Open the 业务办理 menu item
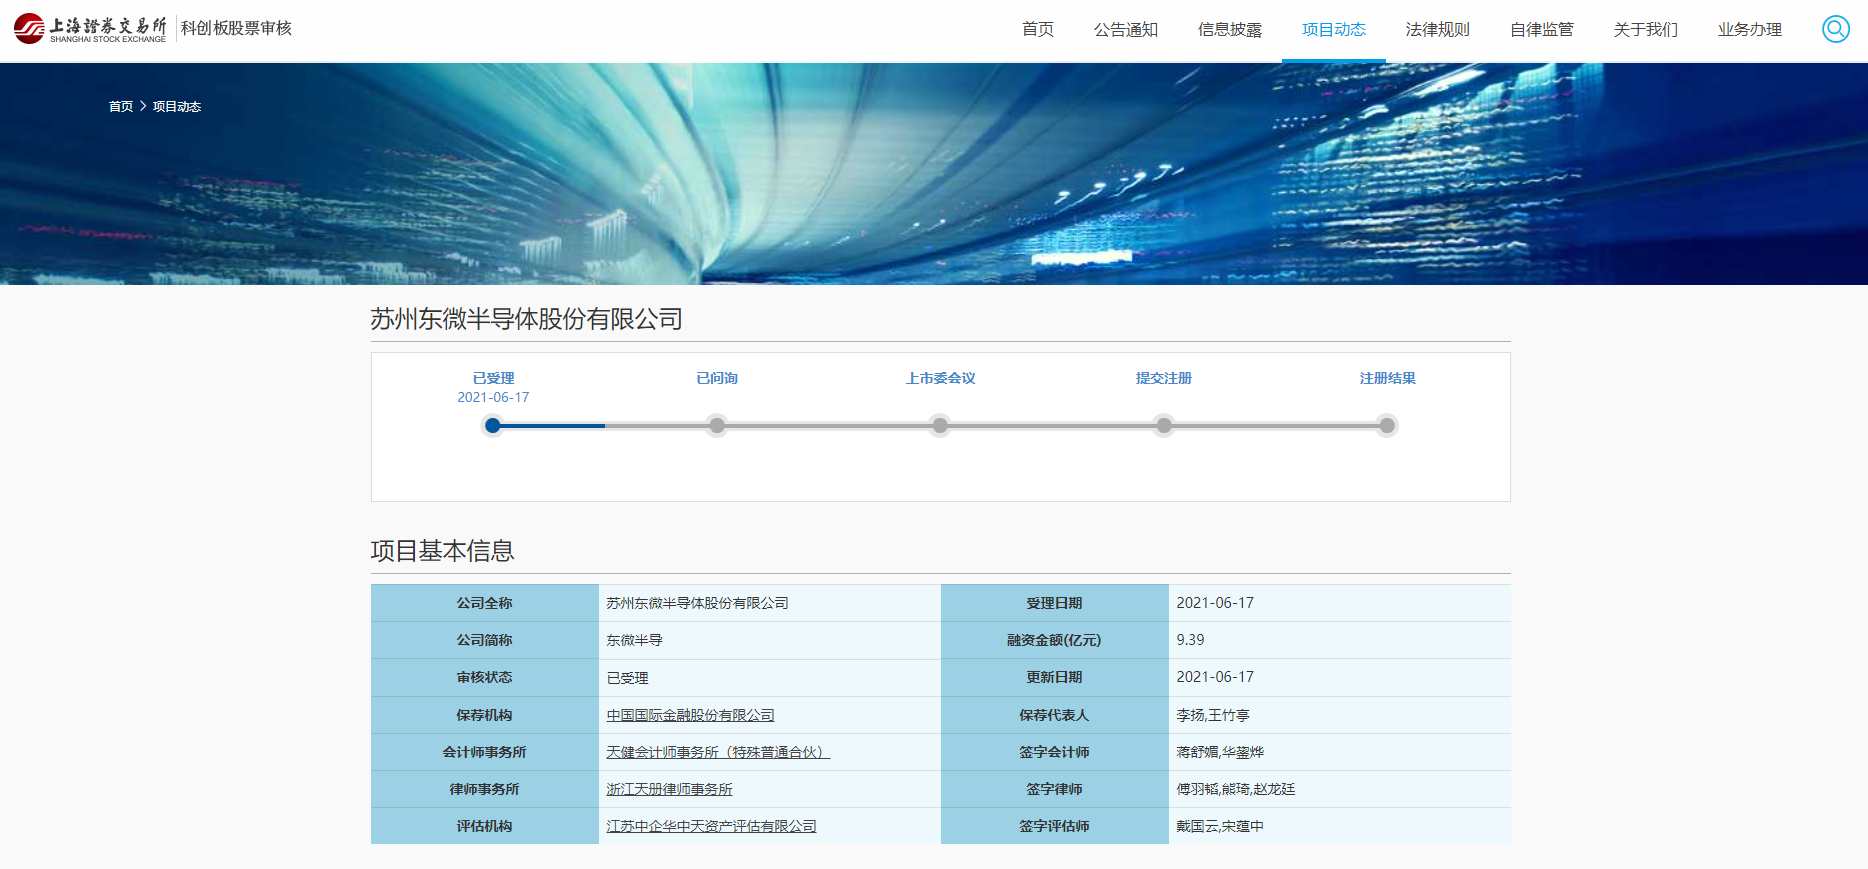Viewport: 1868px width, 869px height. 1750,30
